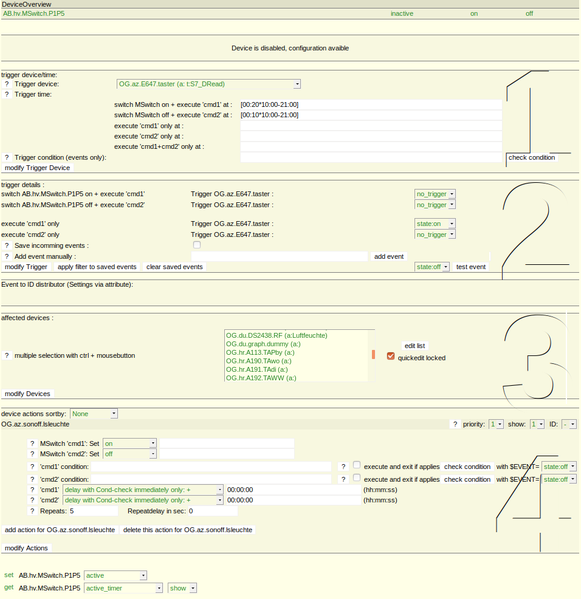Viewport: 581px width, 599px height.
Task: Click modify Devices button
Action: (x=27, y=394)
